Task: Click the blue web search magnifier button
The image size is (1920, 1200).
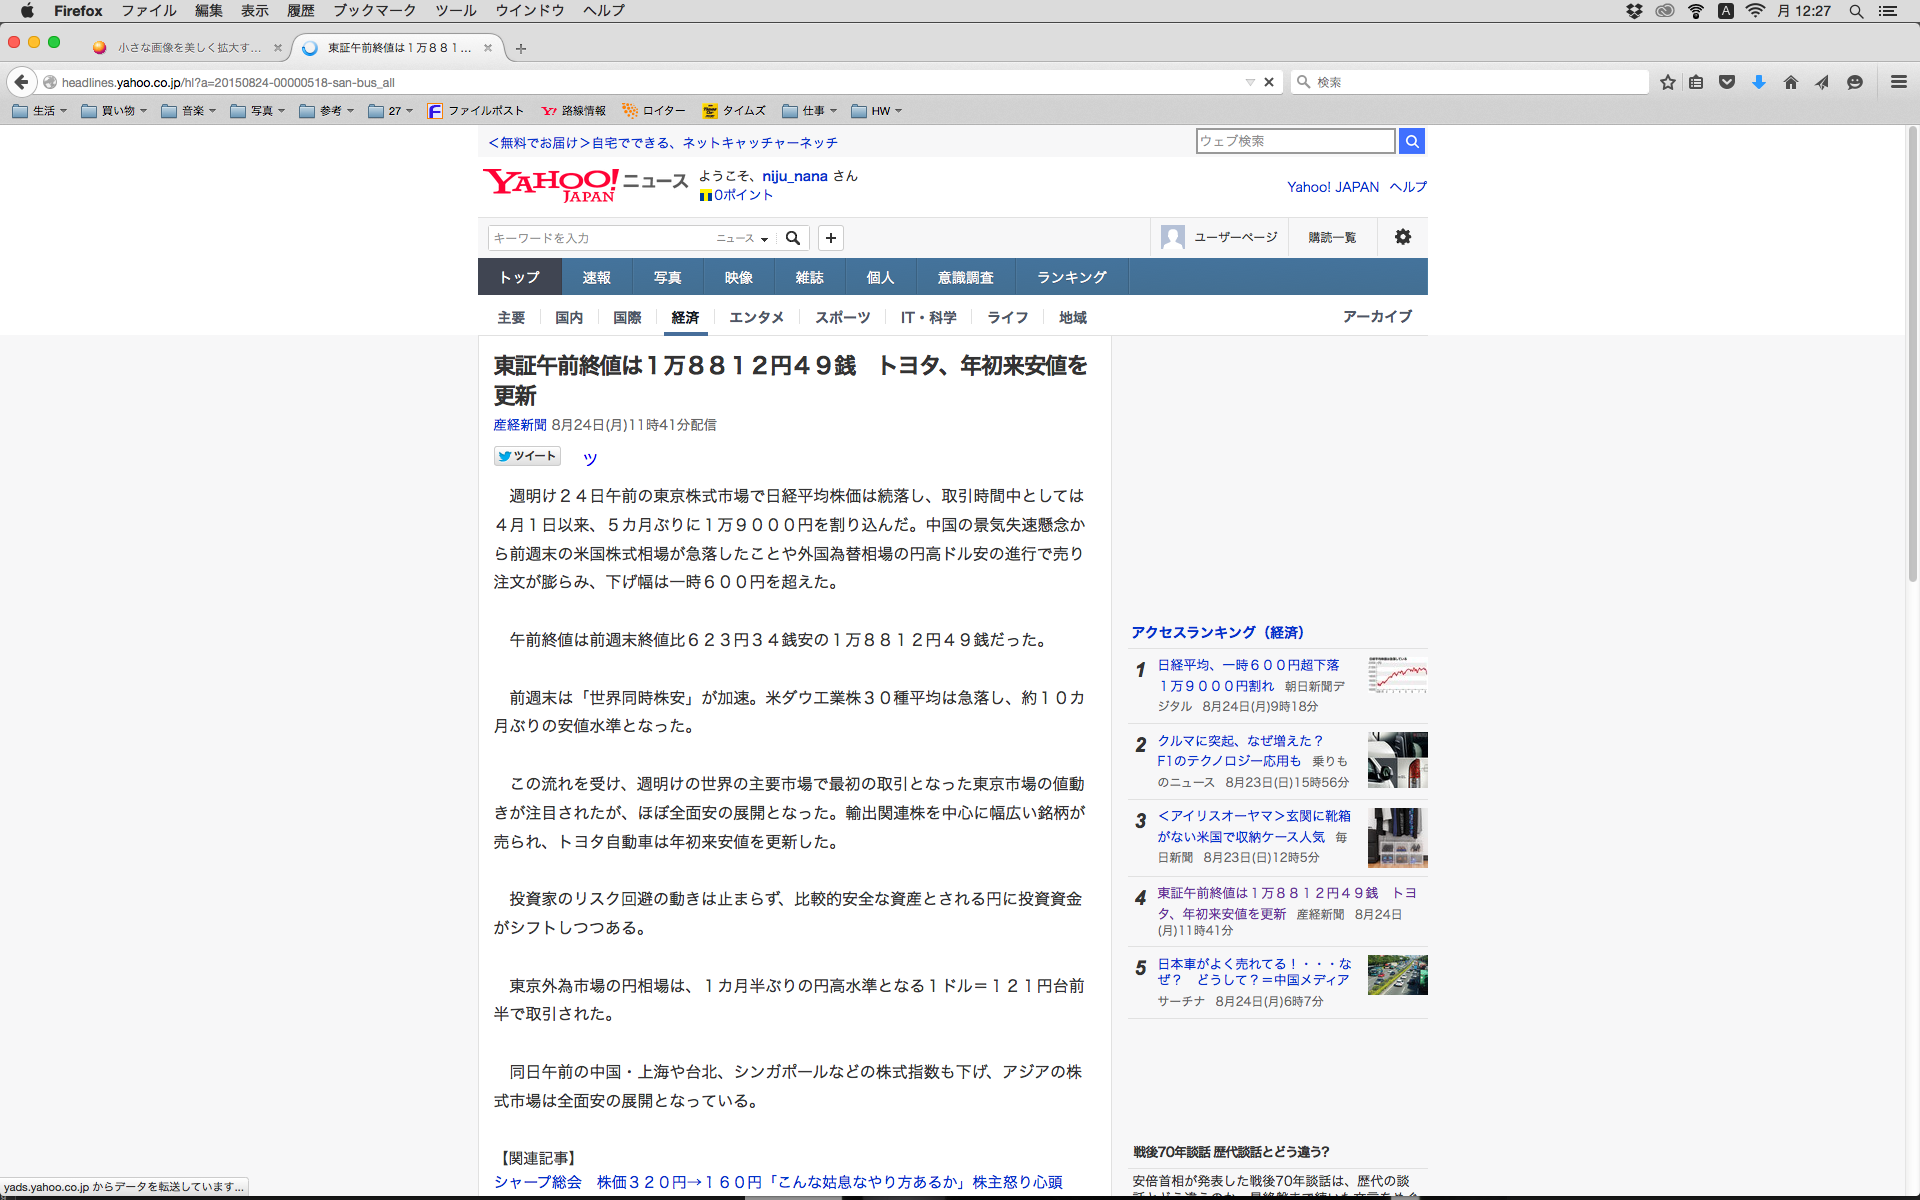Action: click(1411, 141)
